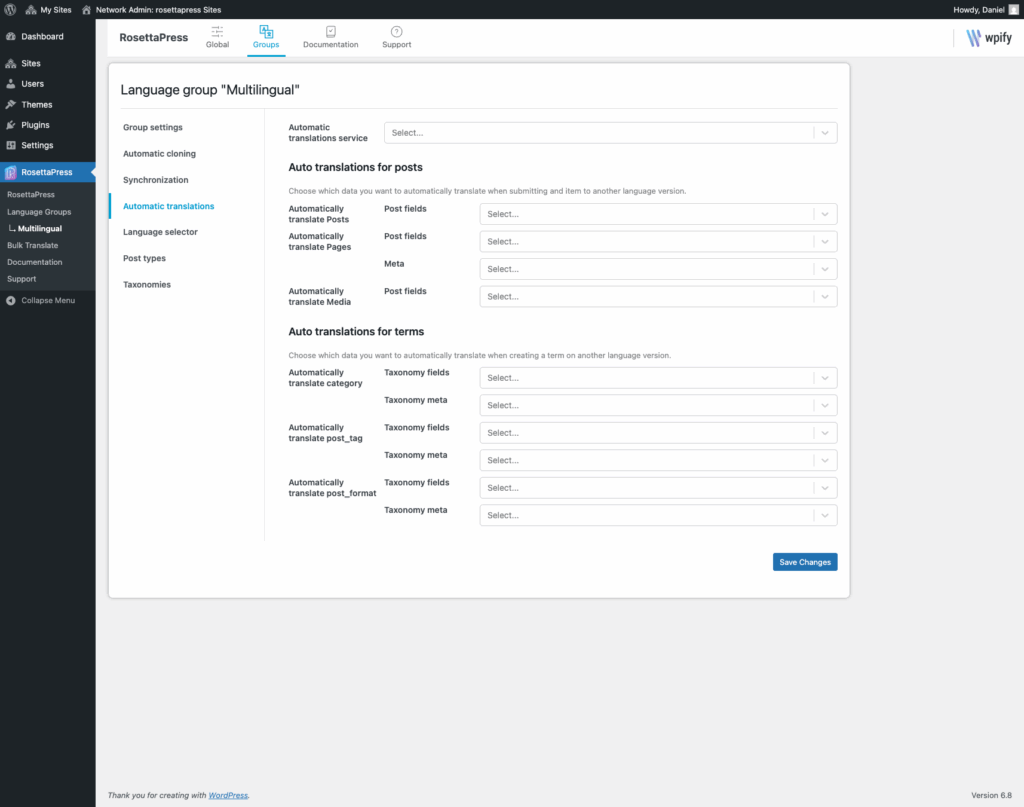Open category Taxonomy fields dropdown
This screenshot has height=807, width=1024.
[658, 378]
